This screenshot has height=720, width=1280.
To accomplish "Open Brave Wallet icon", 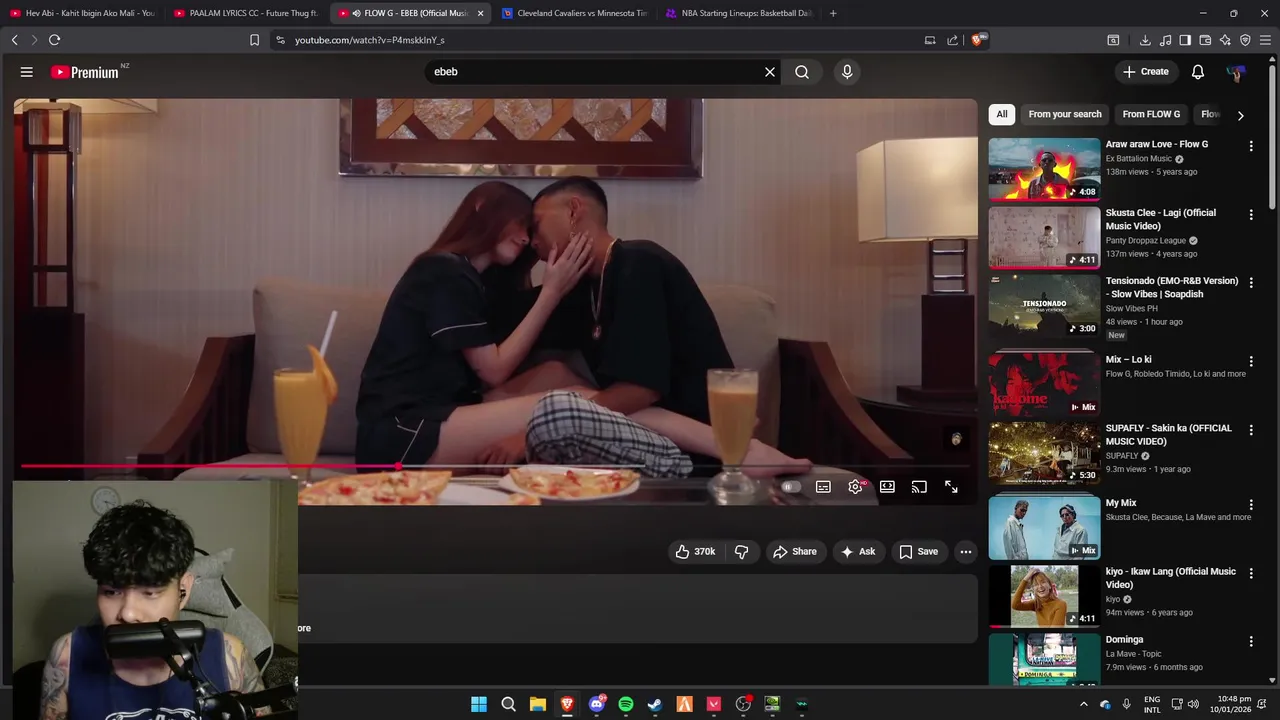I will [1205, 40].
